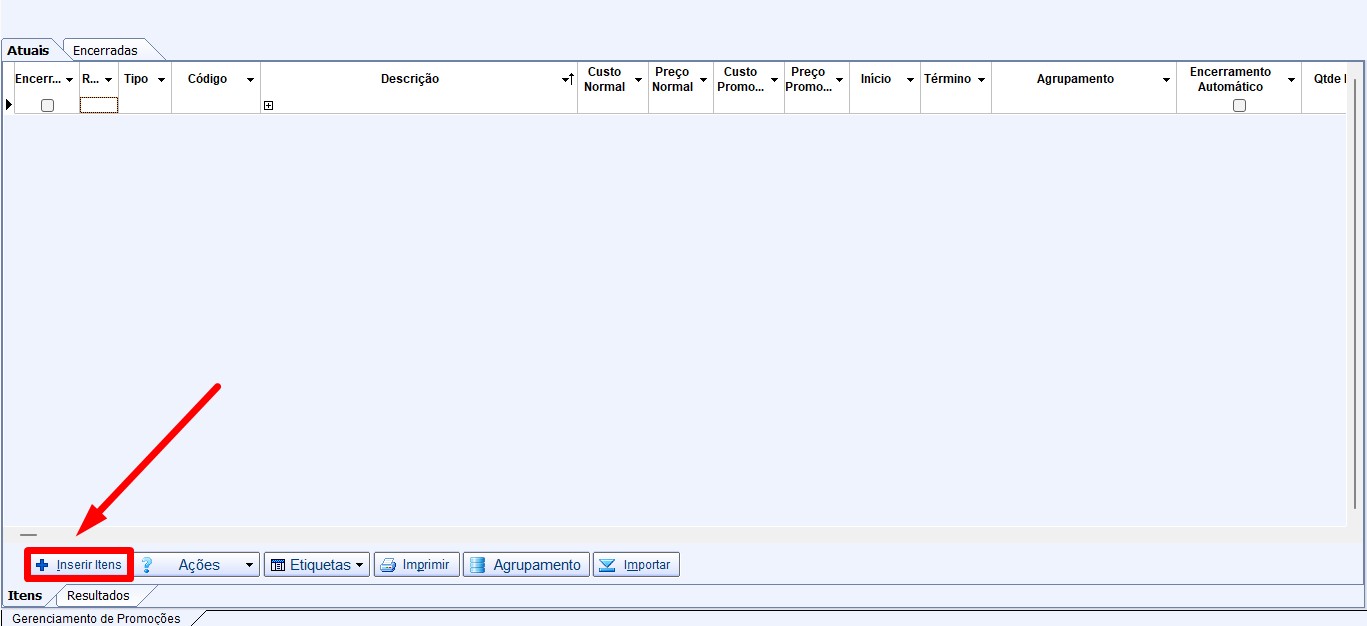Click the row indicator arrow at grid left
This screenshot has width=1367, height=626.
coord(9,105)
